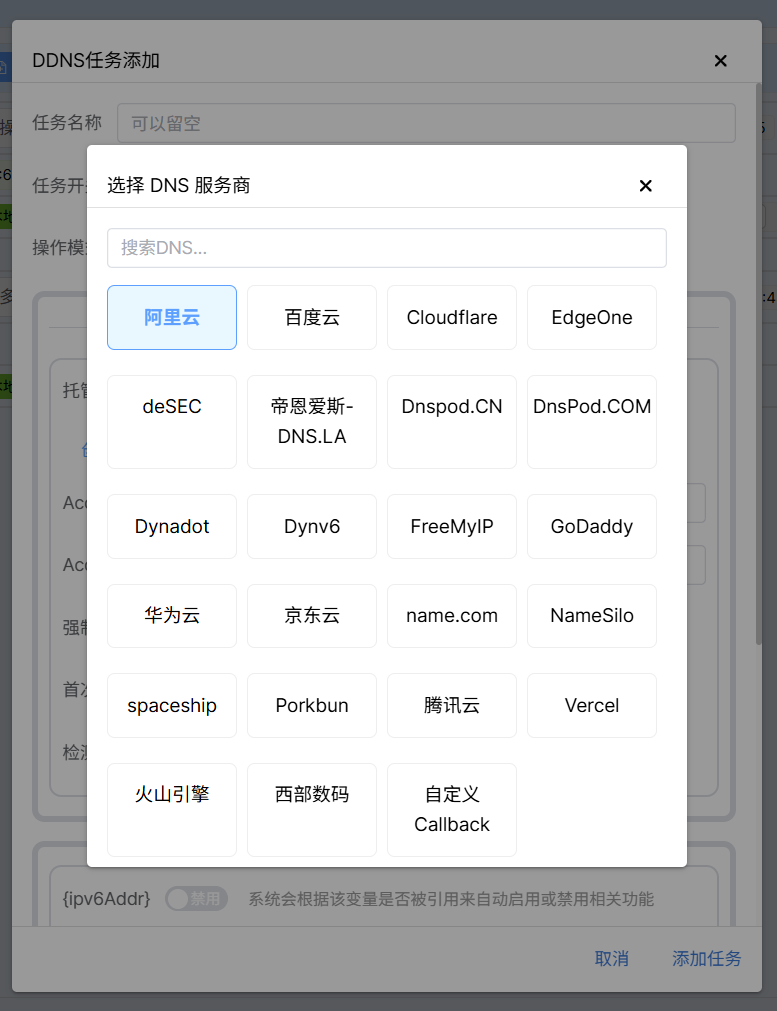Choose 火山引擎 provider

[x=172, y=810]
